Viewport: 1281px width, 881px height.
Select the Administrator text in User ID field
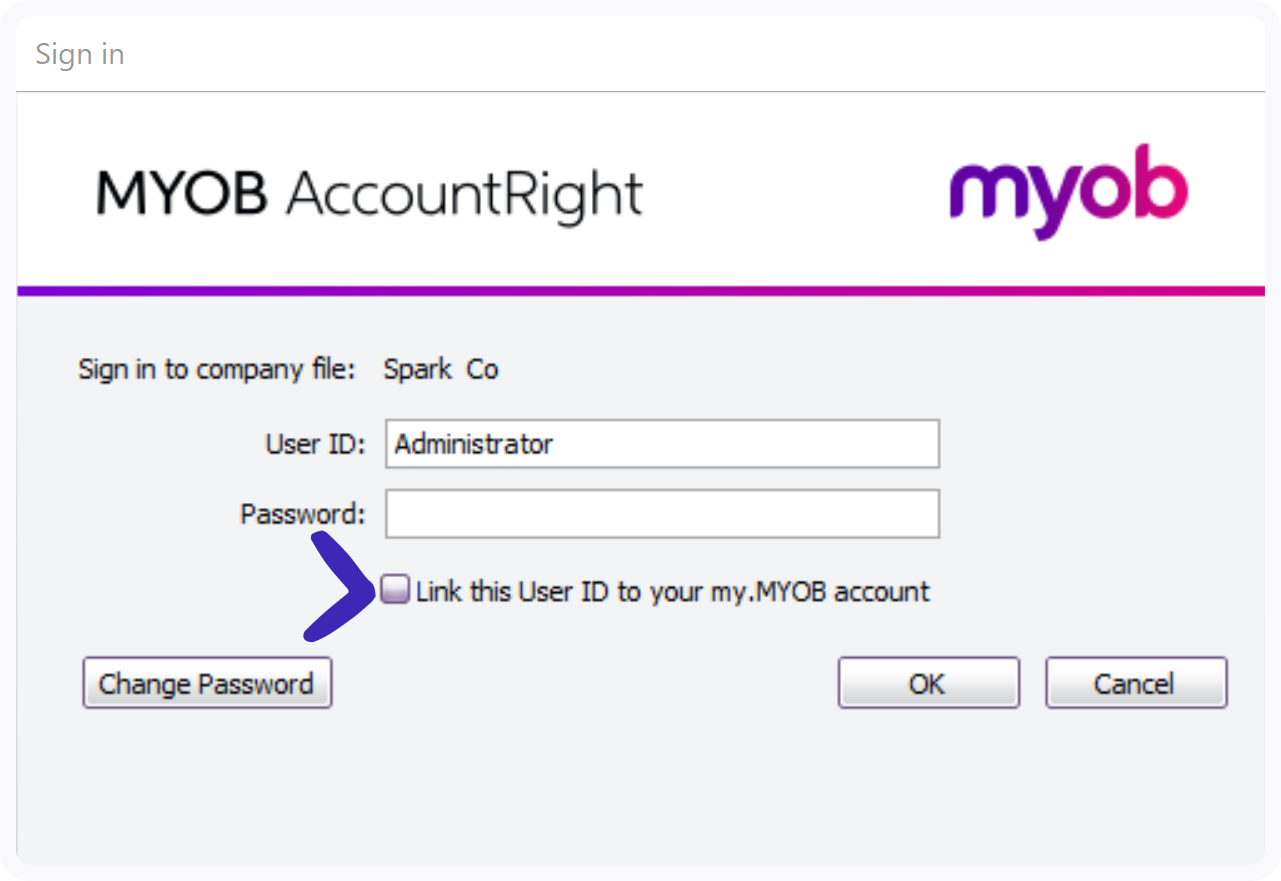(473, 443)
